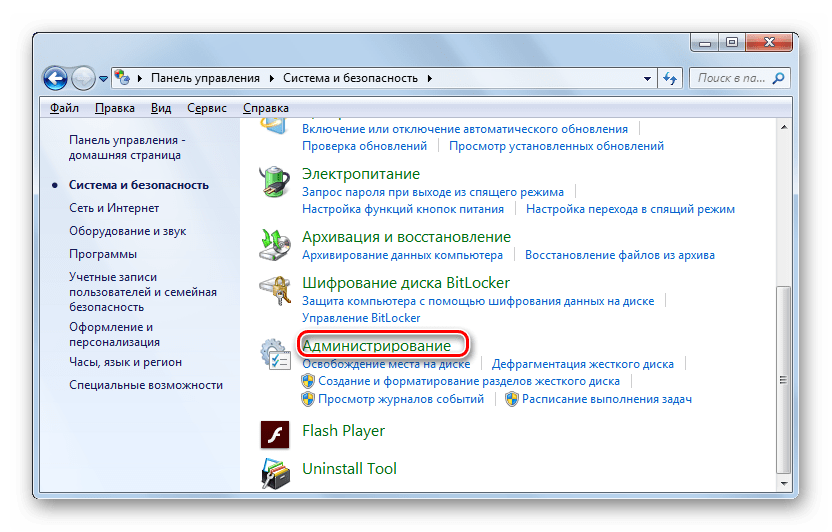832x532 pixels.
Task: Click the Архивация и восстановление icon
Action: pyautogui.click(x=275, y=245)
